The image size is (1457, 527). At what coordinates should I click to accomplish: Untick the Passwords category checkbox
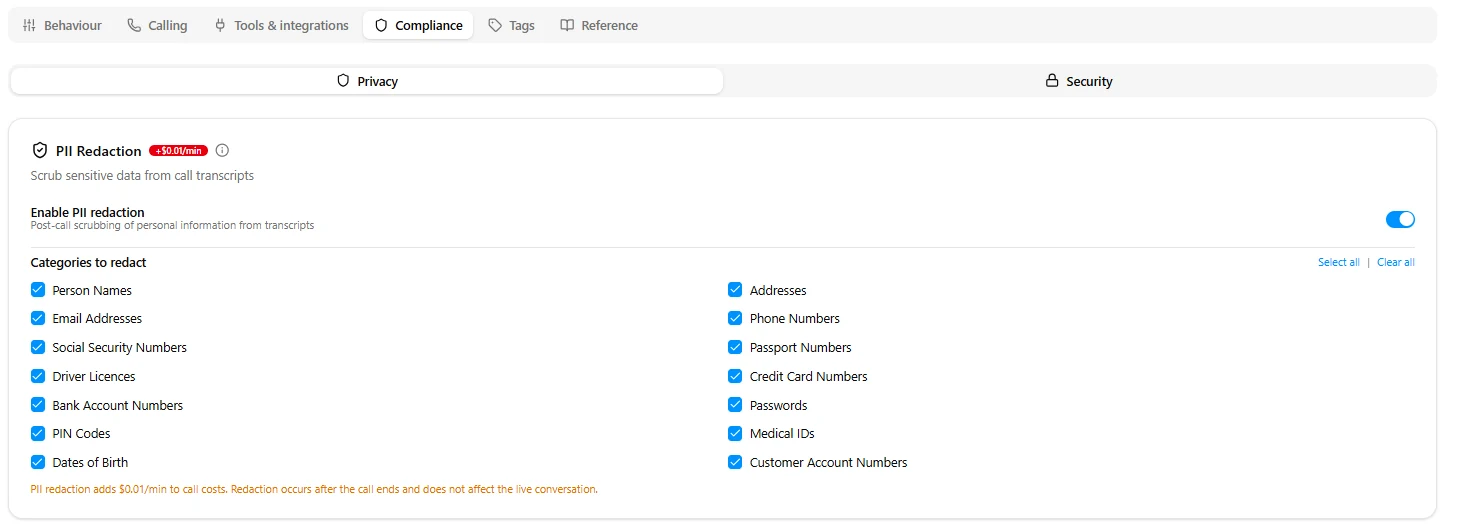(x=735, y=405)
